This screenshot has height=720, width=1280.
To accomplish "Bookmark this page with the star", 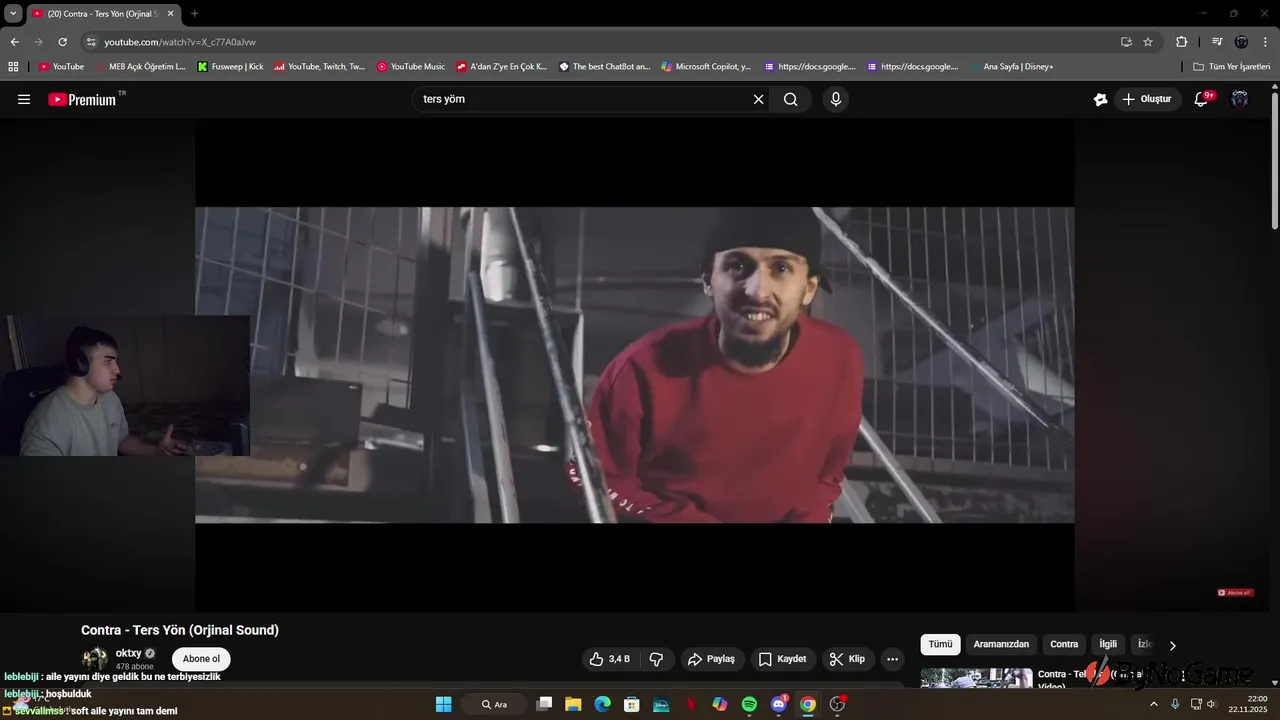I will click(1148, 42).
